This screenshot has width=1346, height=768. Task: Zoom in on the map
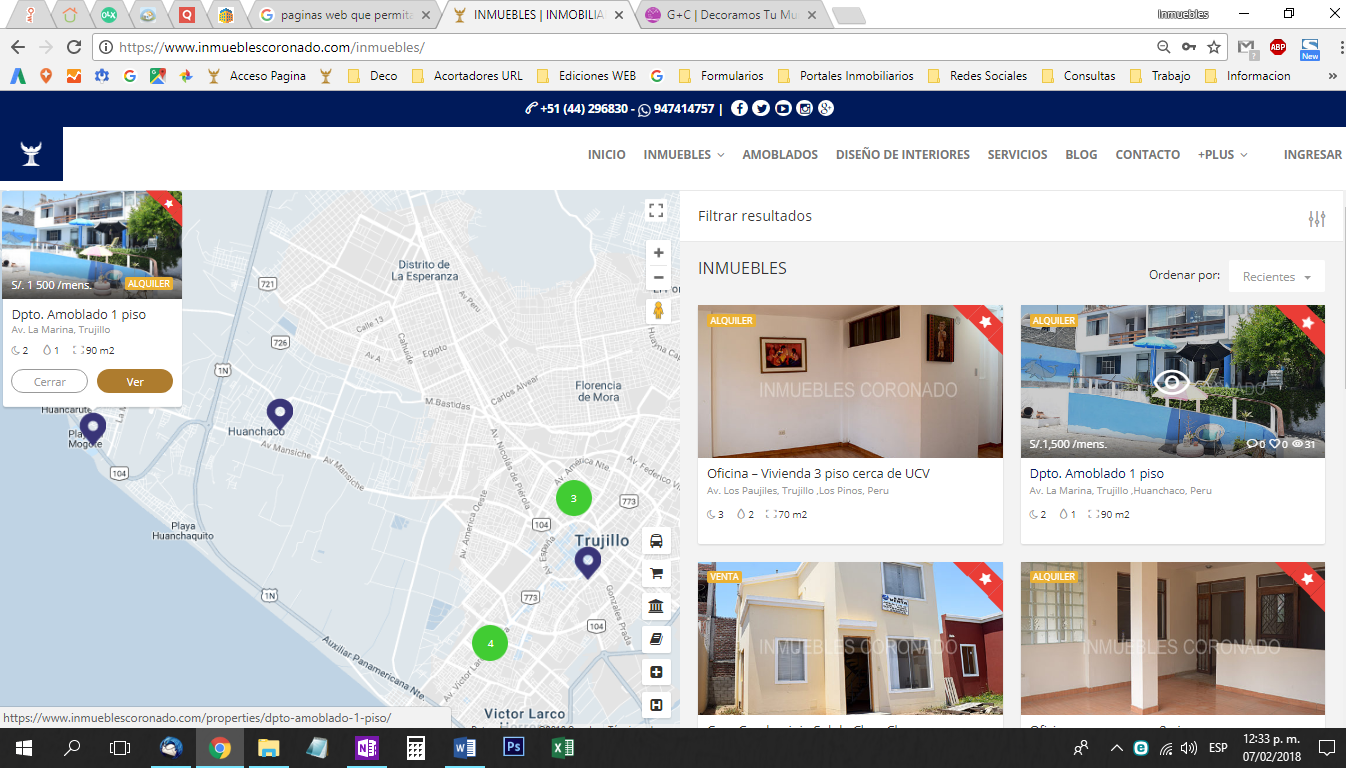[x=658, y=253]
